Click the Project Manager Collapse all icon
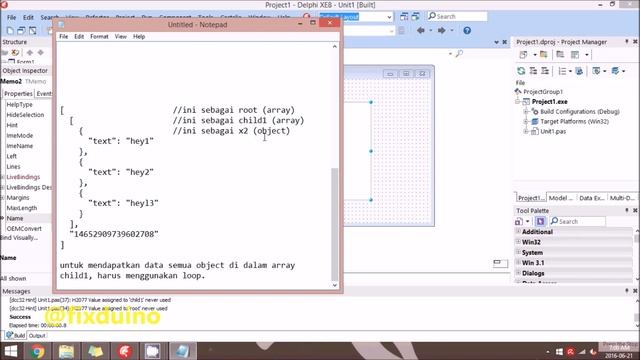This screenshot has height=360, width=640. pos(544,71)
